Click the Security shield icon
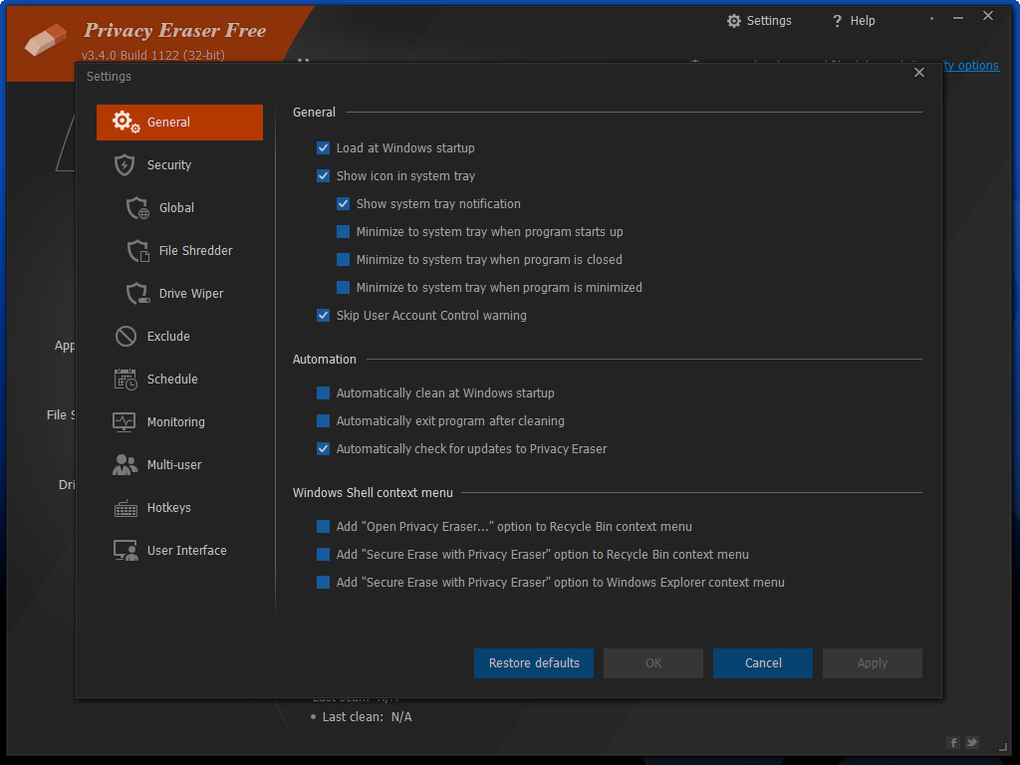The image size is (1020, 765). (124, 165)
